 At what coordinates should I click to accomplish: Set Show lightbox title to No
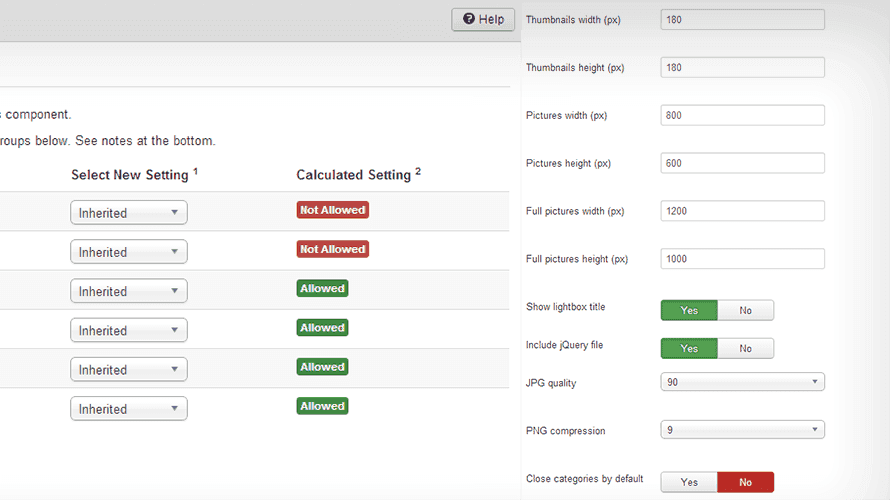click(x=745, y=311)
